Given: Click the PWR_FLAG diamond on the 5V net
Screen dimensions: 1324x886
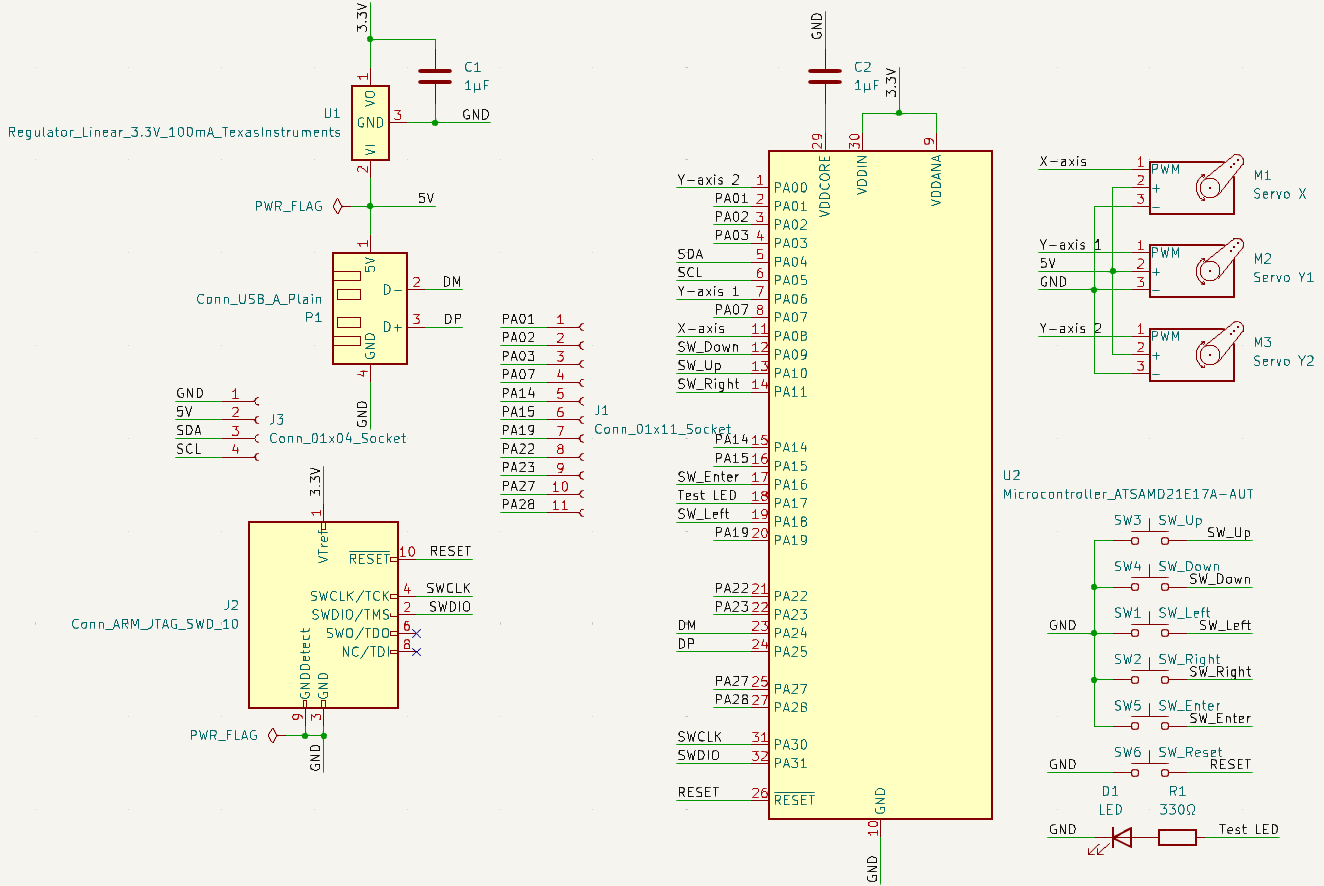Looking at the screenshot, I should (337, 206).
